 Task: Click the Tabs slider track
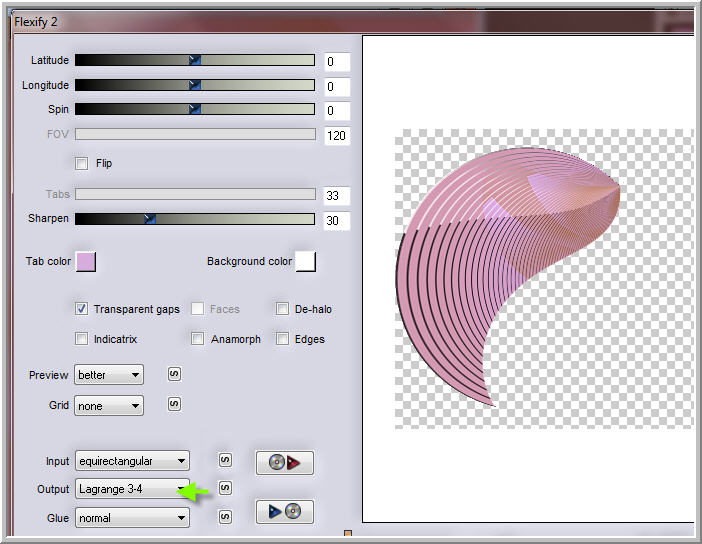tap(195, 194)
